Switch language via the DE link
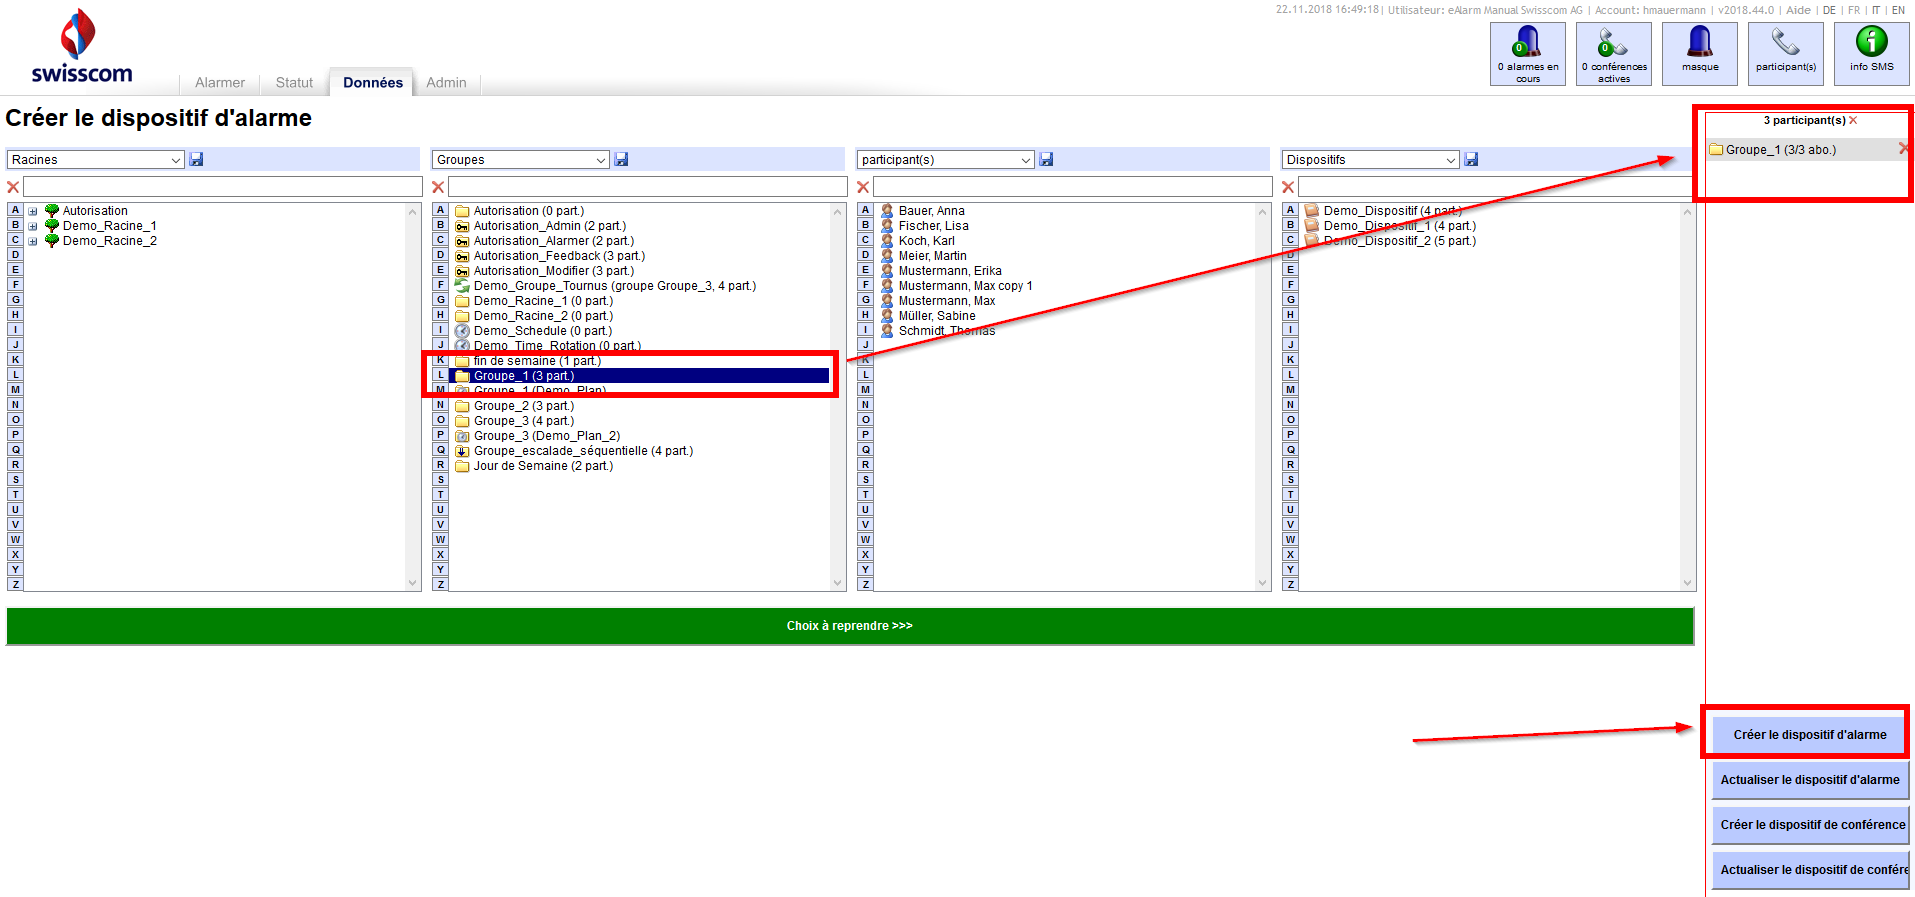Viewport: 1915px width, 897px height. pos(1829,10)
